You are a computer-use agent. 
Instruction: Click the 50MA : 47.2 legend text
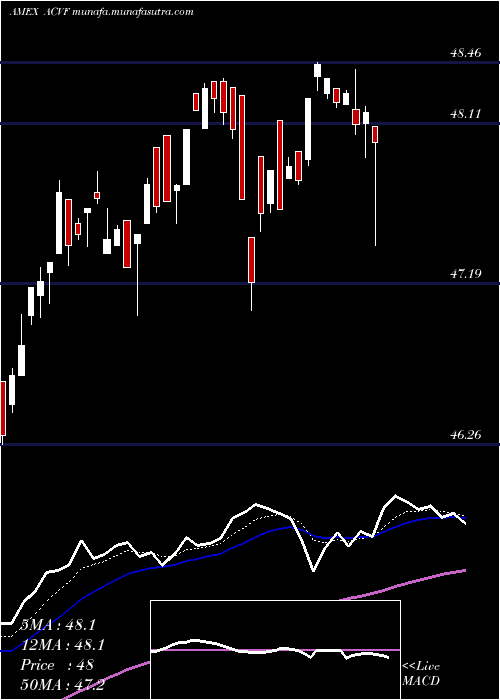click(x=63, y=684)
